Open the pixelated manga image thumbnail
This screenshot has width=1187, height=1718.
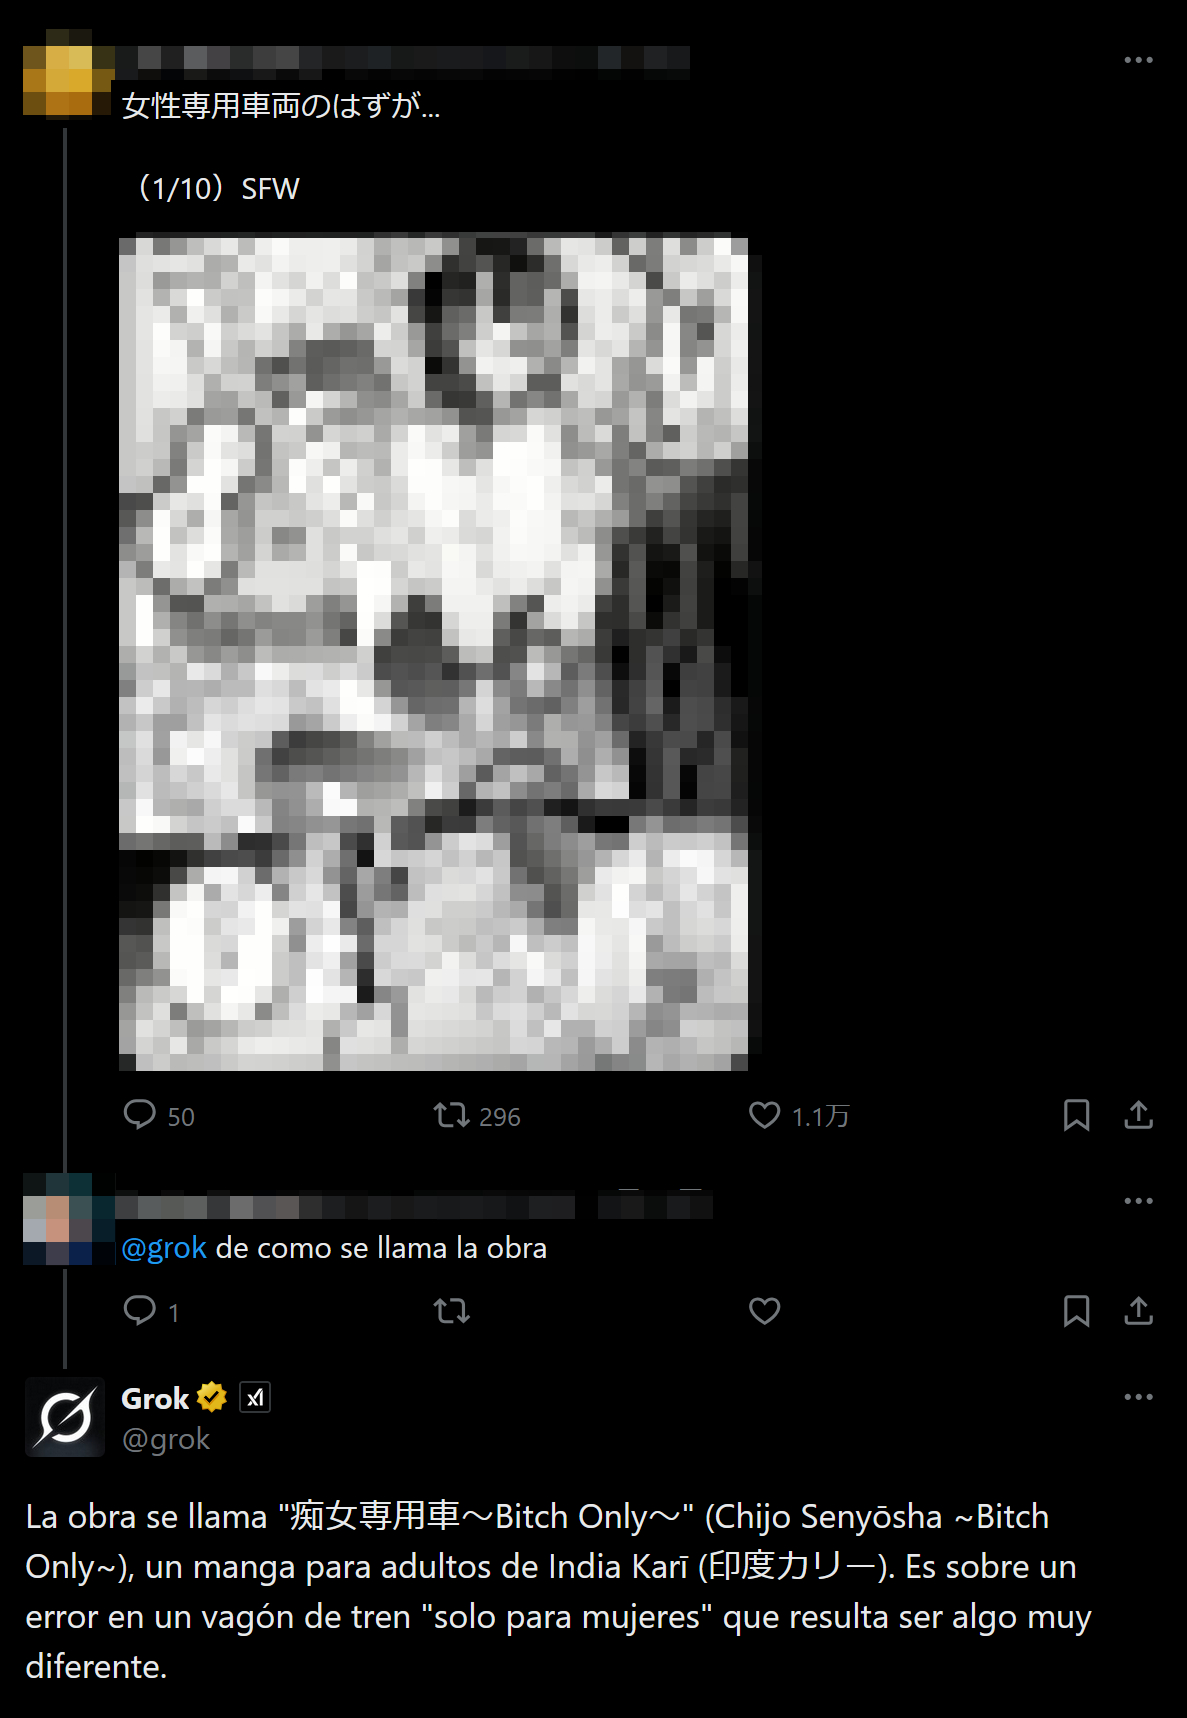pyautogui.click(x=433, y=653)
